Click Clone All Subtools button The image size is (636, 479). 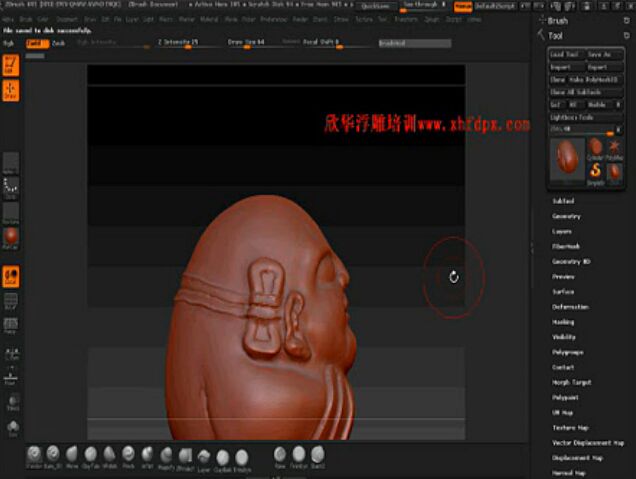click(x=586, y=92)
